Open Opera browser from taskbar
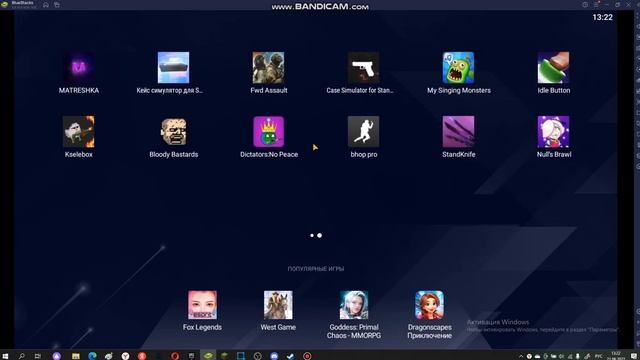The width and height of the screenshot is (640, 360). tap(175, 356)
